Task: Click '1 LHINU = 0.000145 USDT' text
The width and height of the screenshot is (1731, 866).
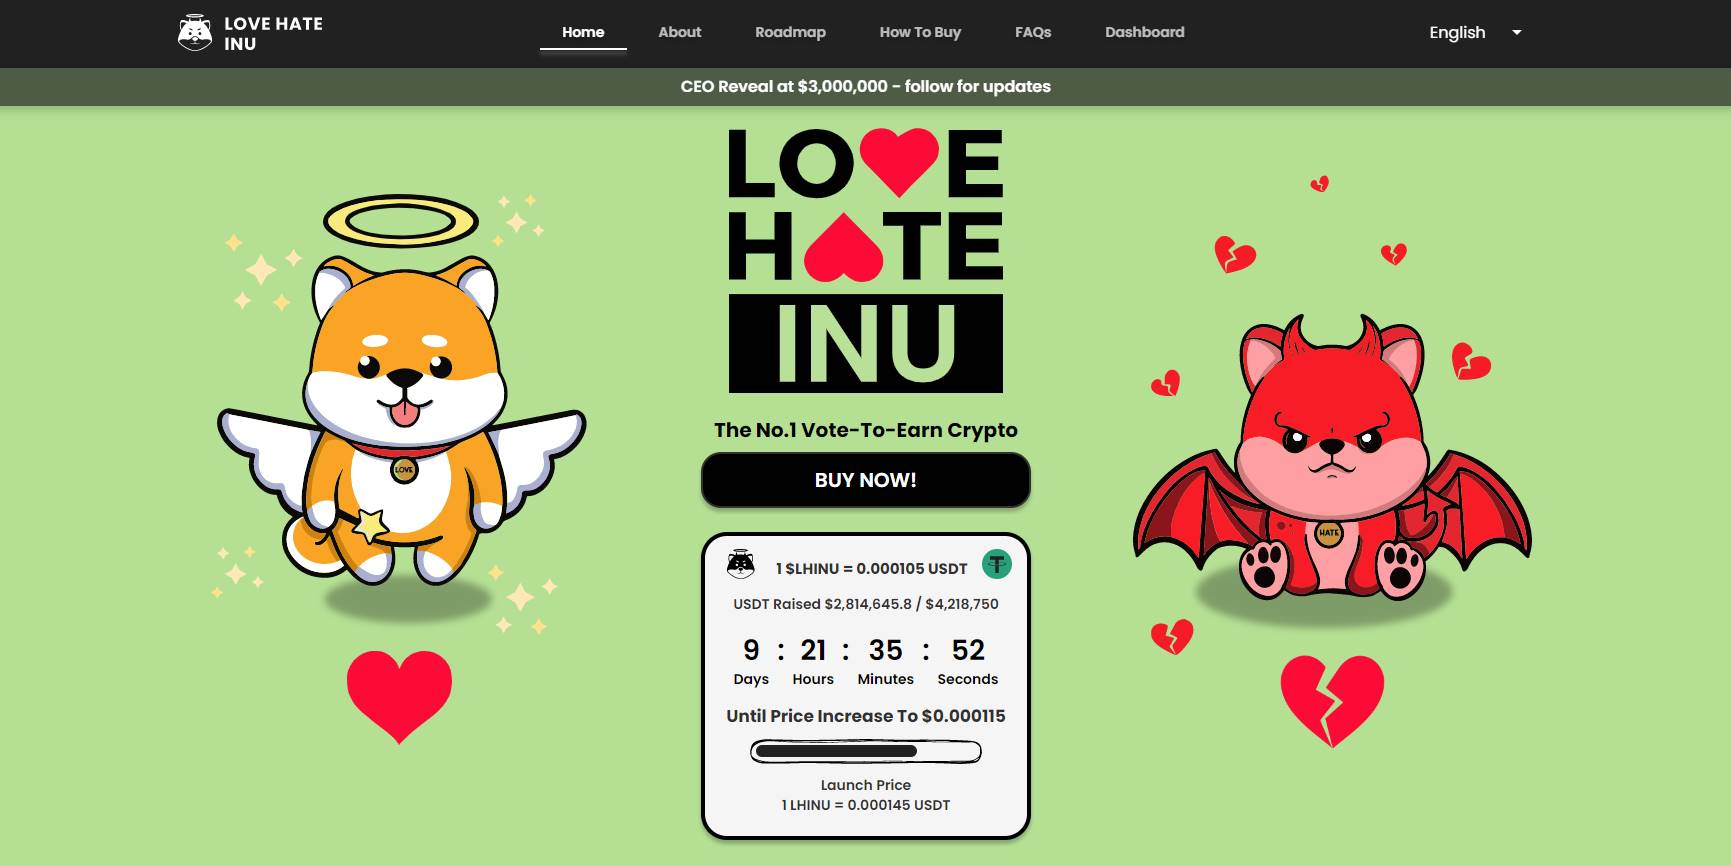Action: tap(866, 805)
